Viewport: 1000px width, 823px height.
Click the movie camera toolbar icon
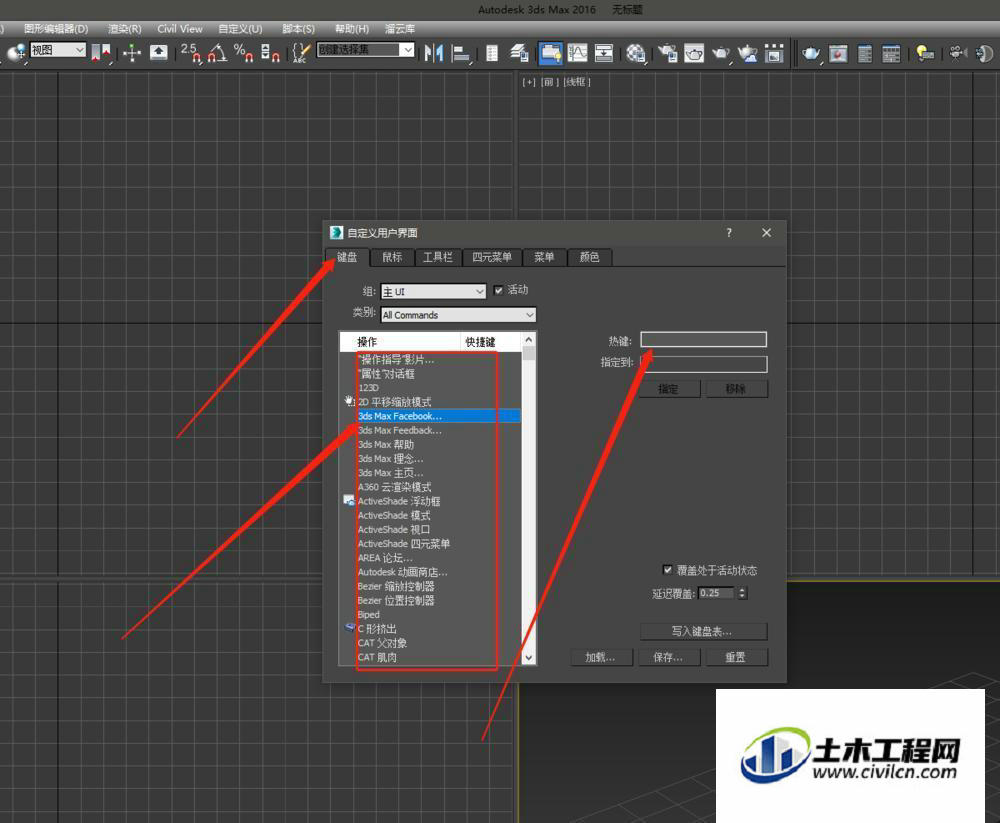tap(958, 53)
